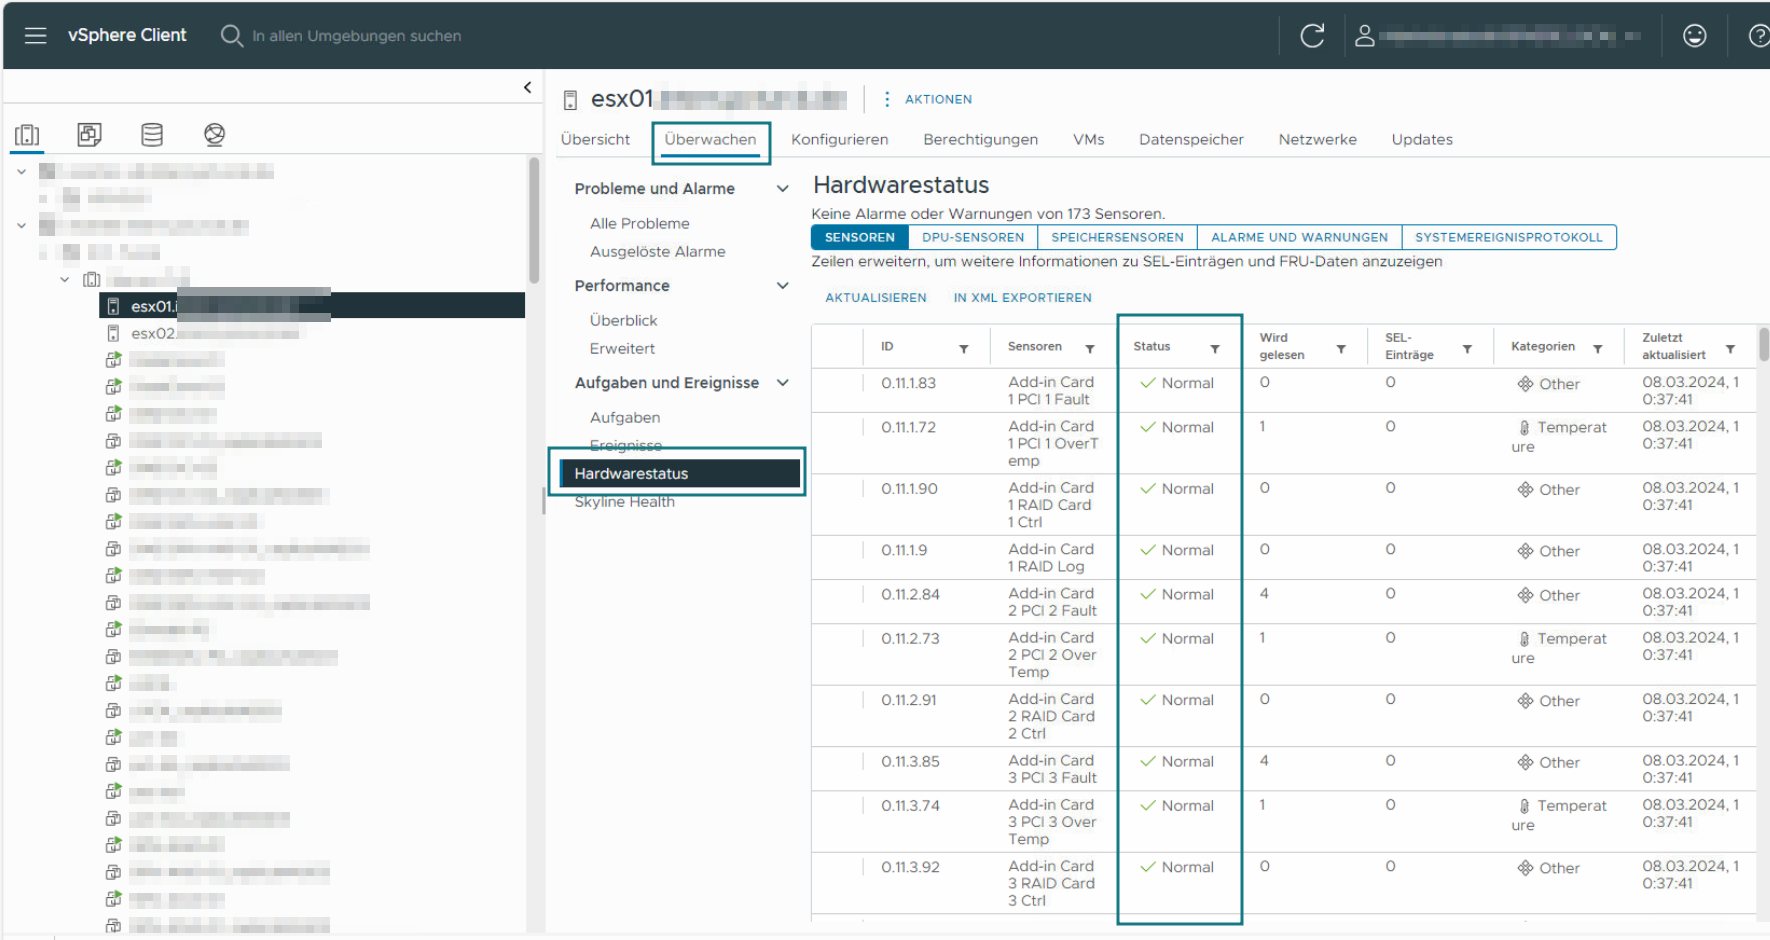Open the hamburger navigation menu
This screenshot has width=1770, height=940.
tap(35, 36)
